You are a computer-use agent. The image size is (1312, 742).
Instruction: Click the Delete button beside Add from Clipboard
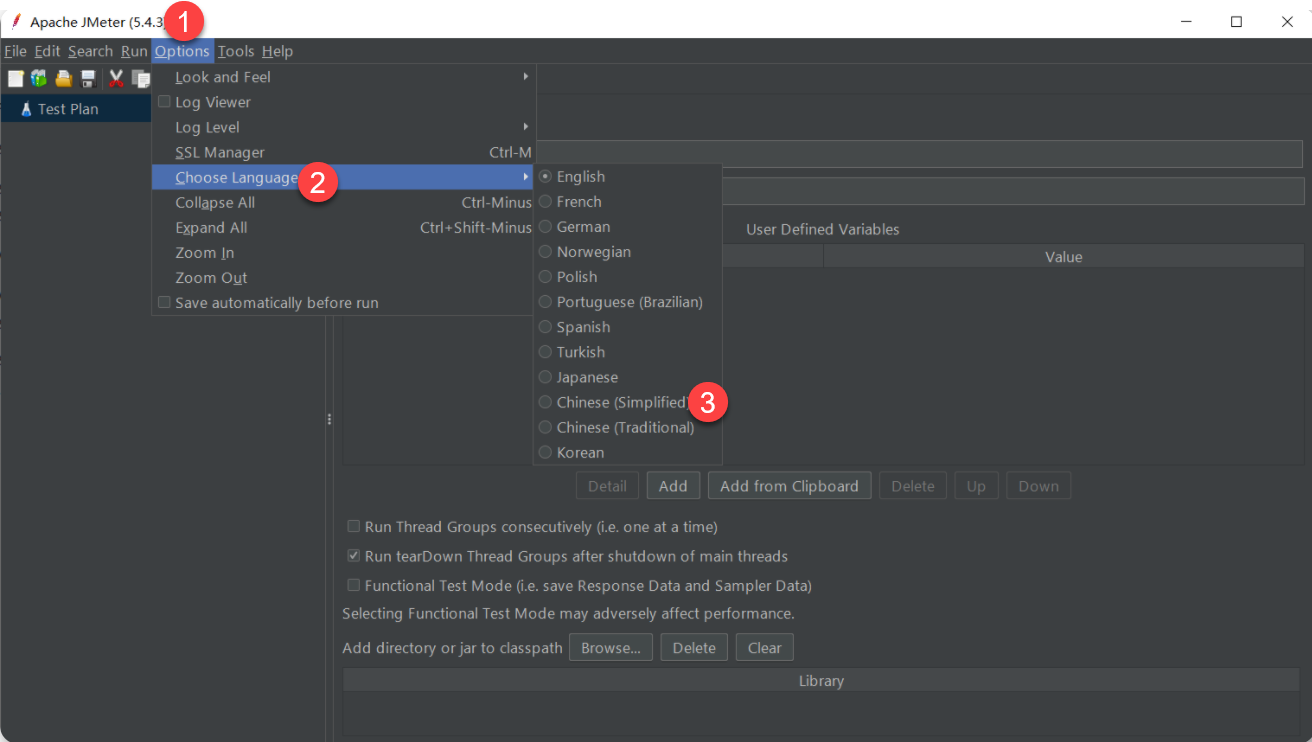[x=912, y=486]
